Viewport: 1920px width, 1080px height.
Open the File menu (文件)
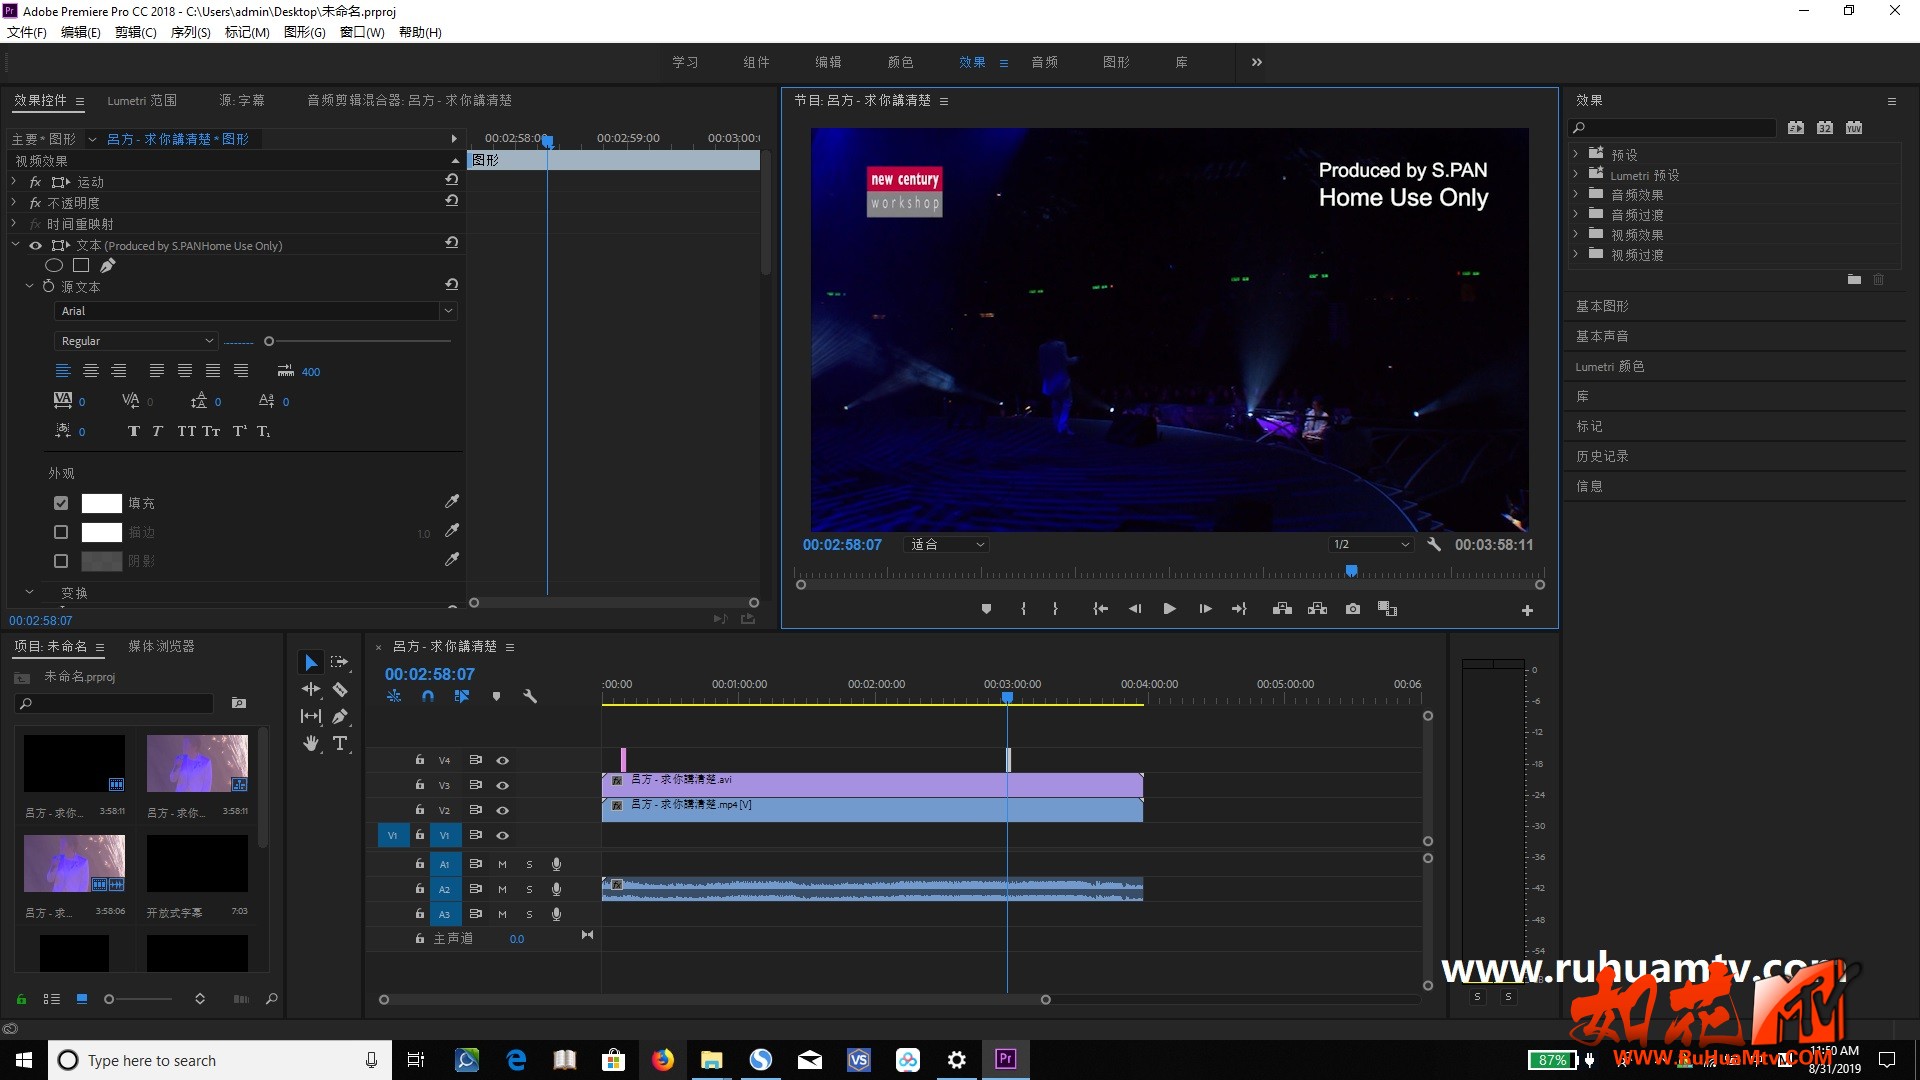pyautogui.click(x=27, y=32)
